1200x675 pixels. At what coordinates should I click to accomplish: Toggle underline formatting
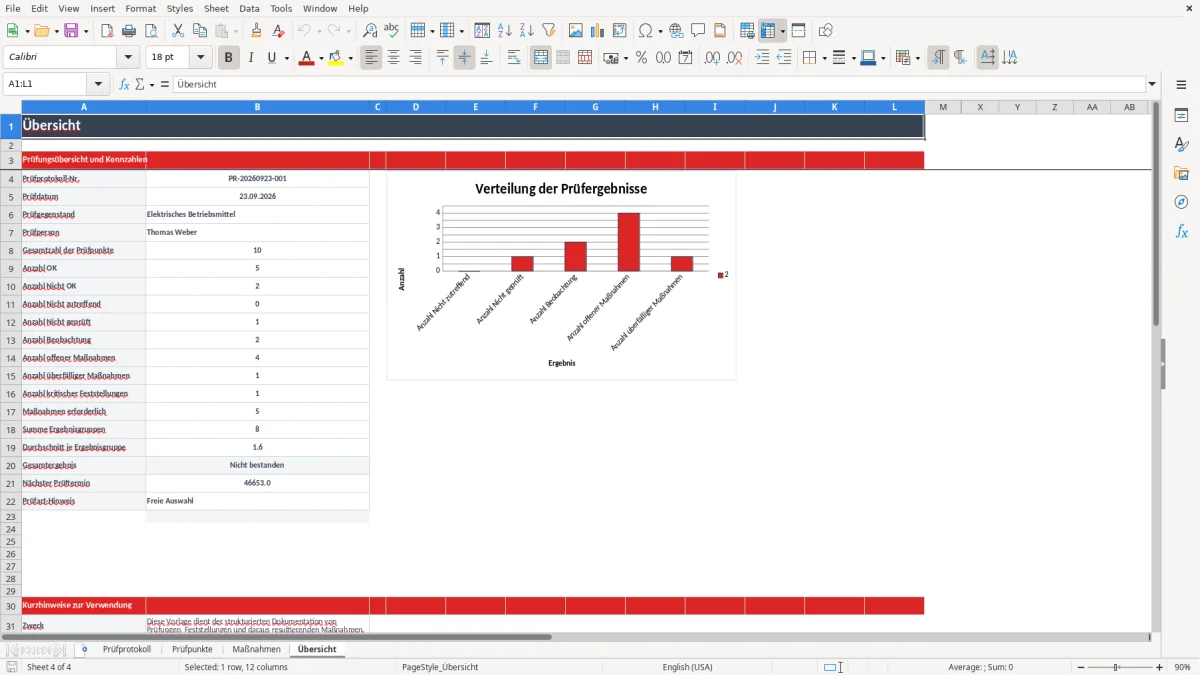click(271, 58)
